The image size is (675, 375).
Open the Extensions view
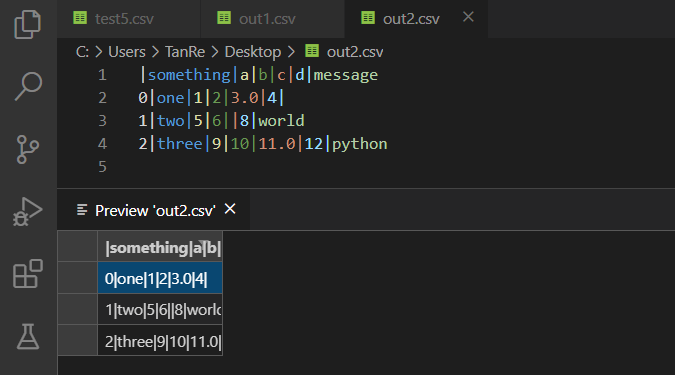pyautogui.click(x=28, y=273)
